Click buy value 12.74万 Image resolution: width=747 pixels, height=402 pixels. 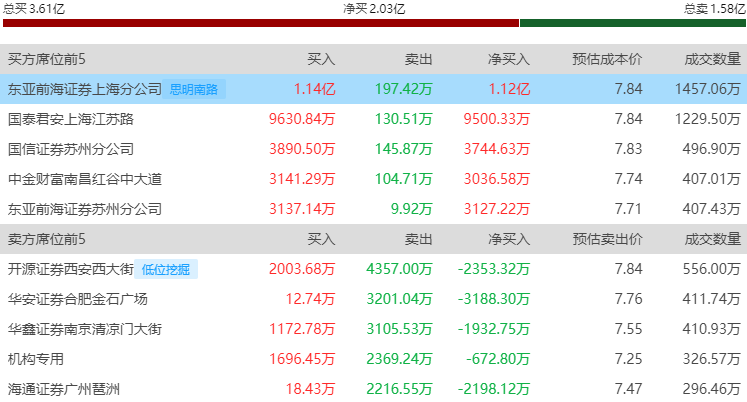[310, 299]
